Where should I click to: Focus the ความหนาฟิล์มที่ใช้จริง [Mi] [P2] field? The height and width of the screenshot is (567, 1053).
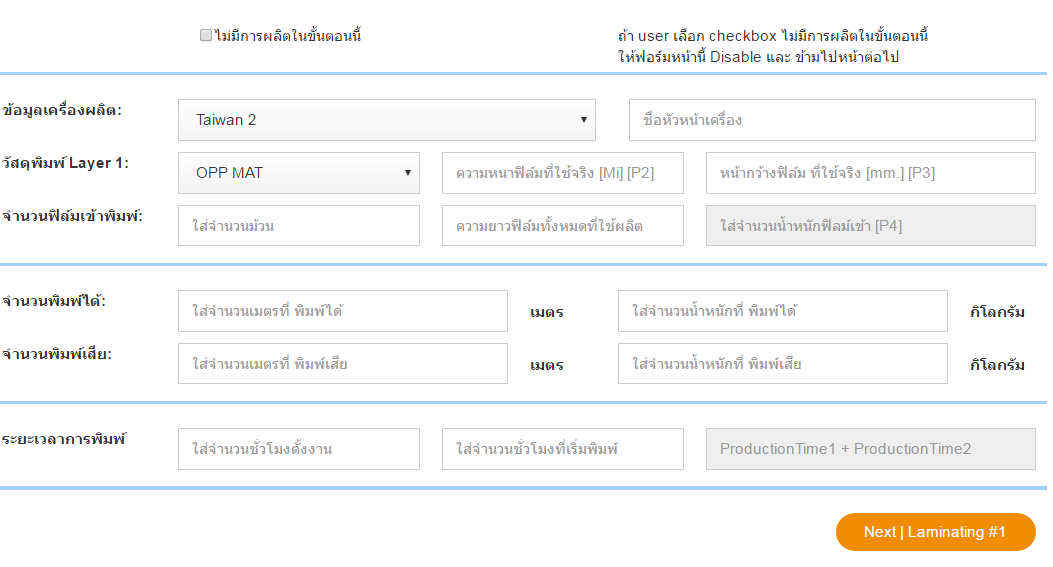coord(563,173)
